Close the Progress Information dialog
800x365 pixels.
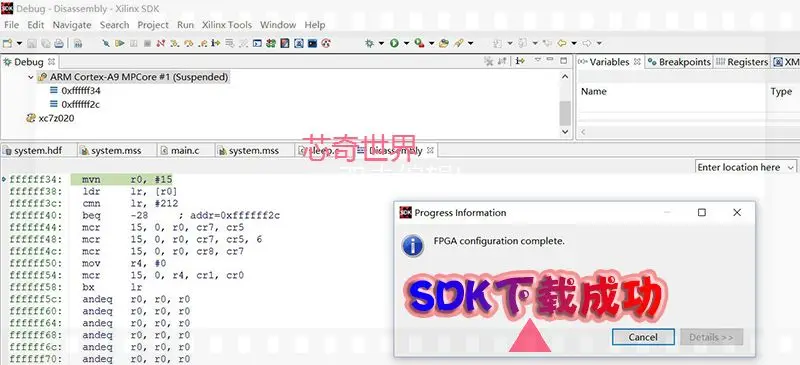(737, 212)
